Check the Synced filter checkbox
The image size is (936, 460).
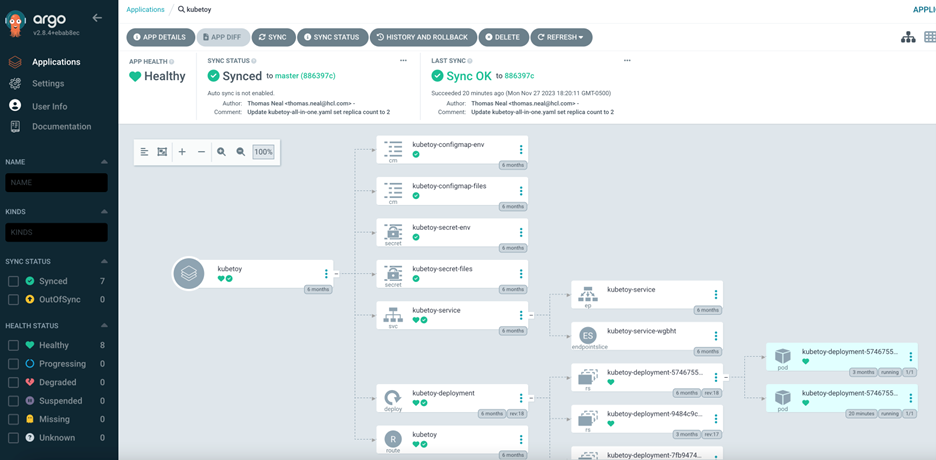(x=13, y=282)
